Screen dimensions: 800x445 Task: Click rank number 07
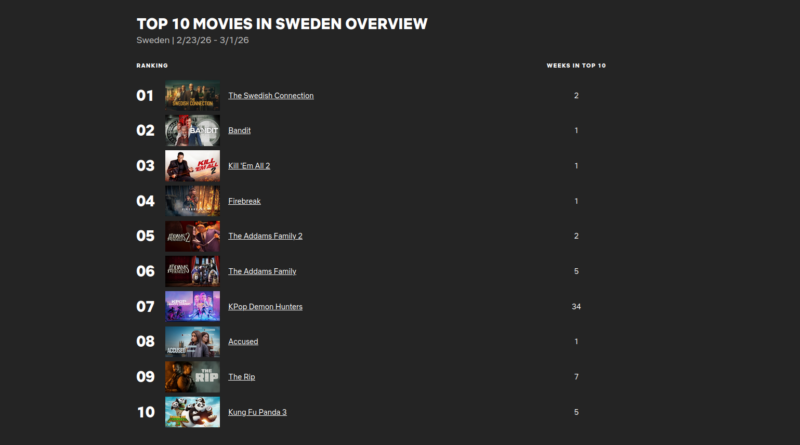tap(145, 307)
